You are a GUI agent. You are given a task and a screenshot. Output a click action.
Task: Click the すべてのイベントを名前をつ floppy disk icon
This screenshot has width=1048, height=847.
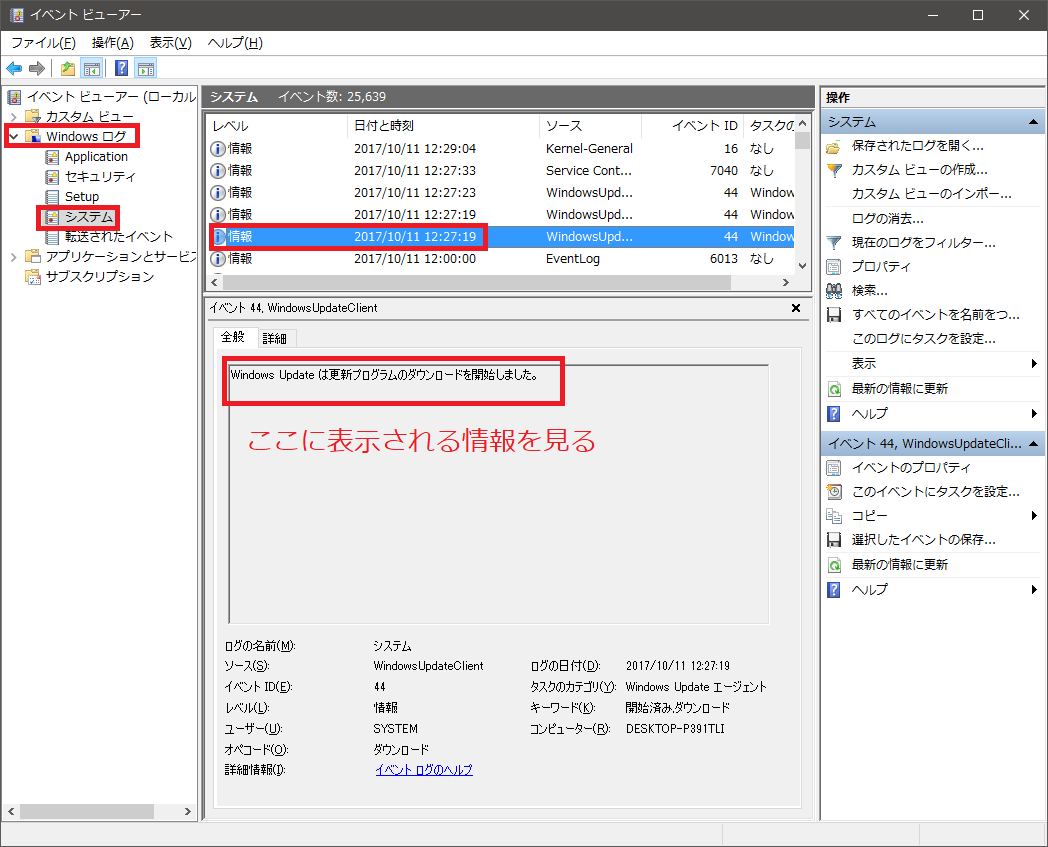[833, 315]
